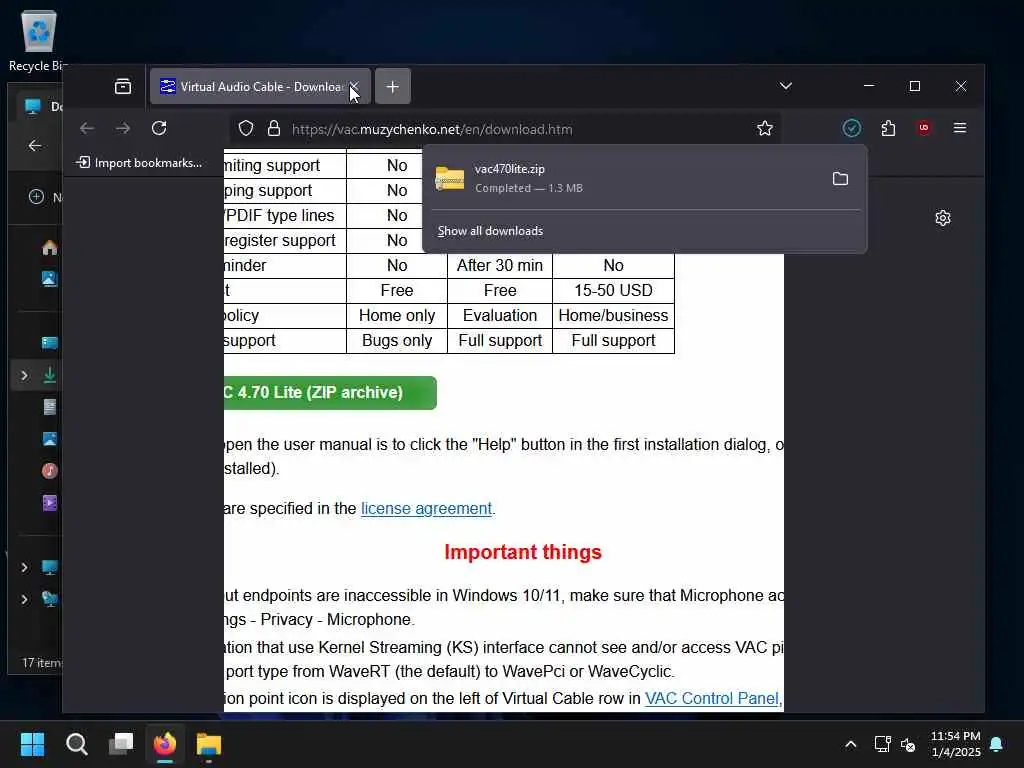Select the Bugs only cell
Screen dimensions: 1024x768
(x=397, y=340)
